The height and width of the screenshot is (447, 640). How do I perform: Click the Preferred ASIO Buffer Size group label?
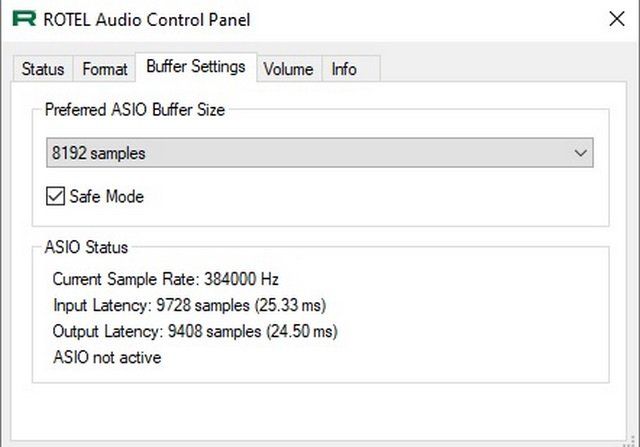pyautogui.click(x=135, y=110)
